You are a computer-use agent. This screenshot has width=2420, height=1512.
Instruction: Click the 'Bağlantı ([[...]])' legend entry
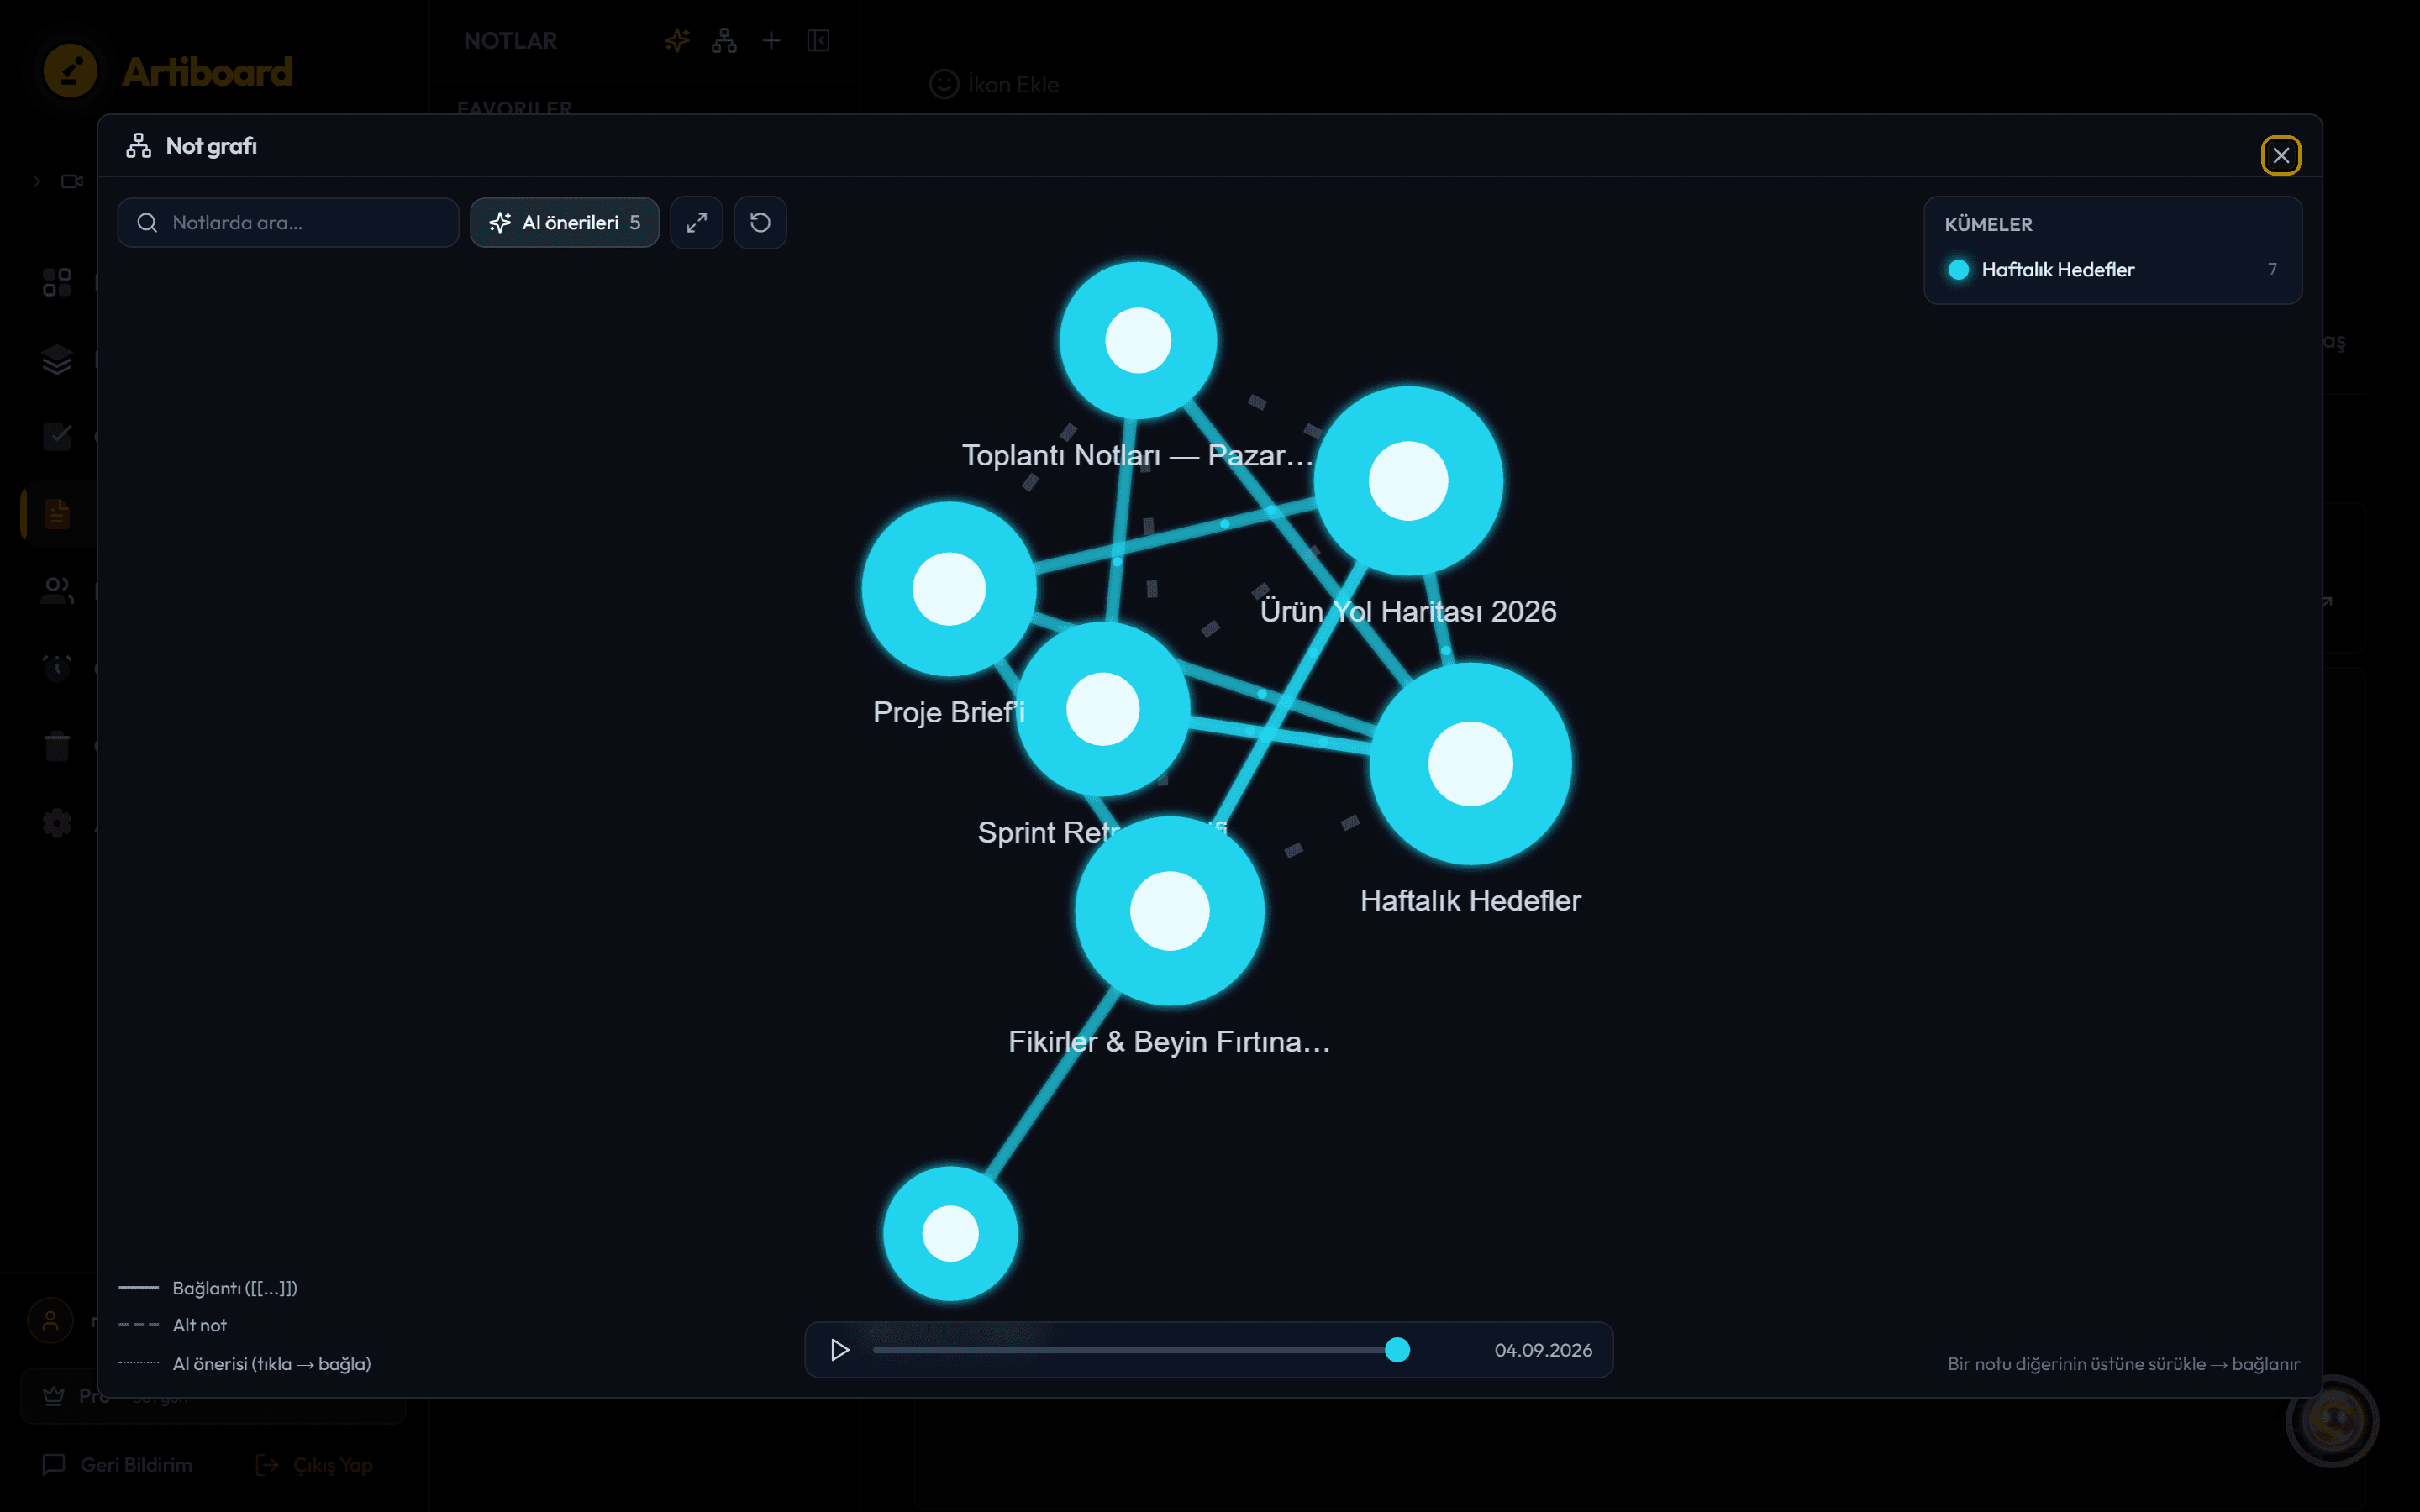coord(208,1288)
